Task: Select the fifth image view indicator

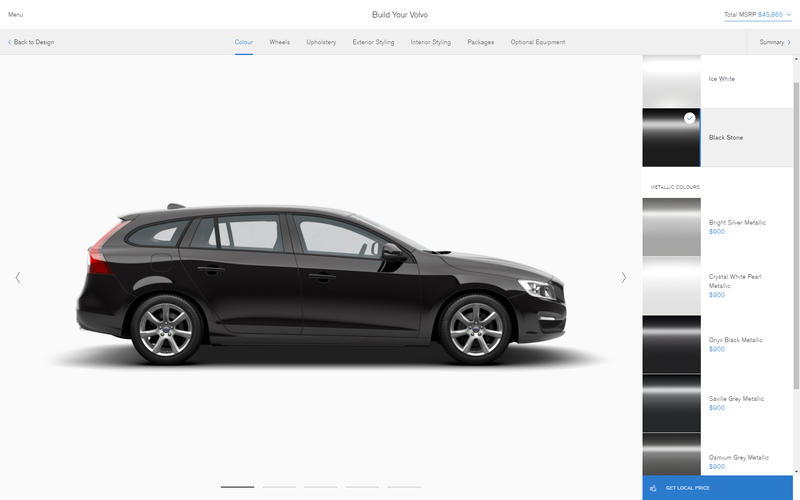Action: pos(404,487)
